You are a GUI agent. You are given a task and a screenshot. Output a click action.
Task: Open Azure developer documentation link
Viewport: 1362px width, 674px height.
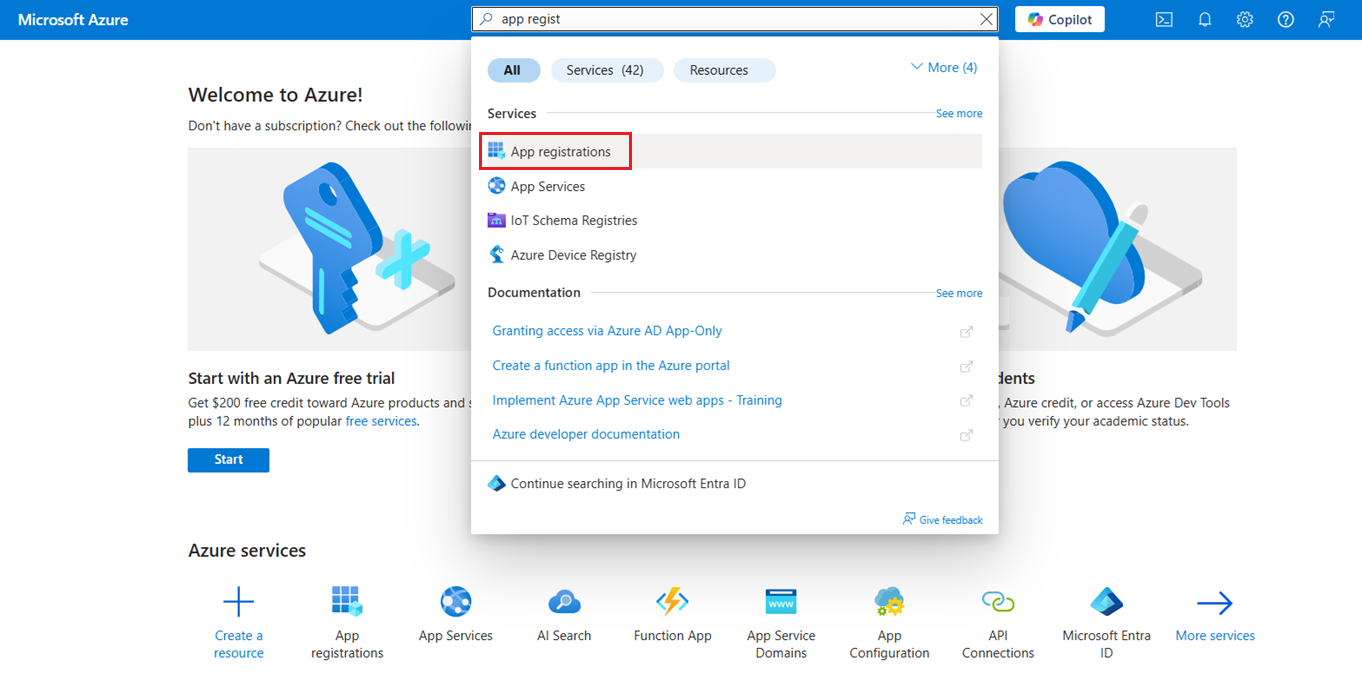pyautogui.click(x=586, y=434)
